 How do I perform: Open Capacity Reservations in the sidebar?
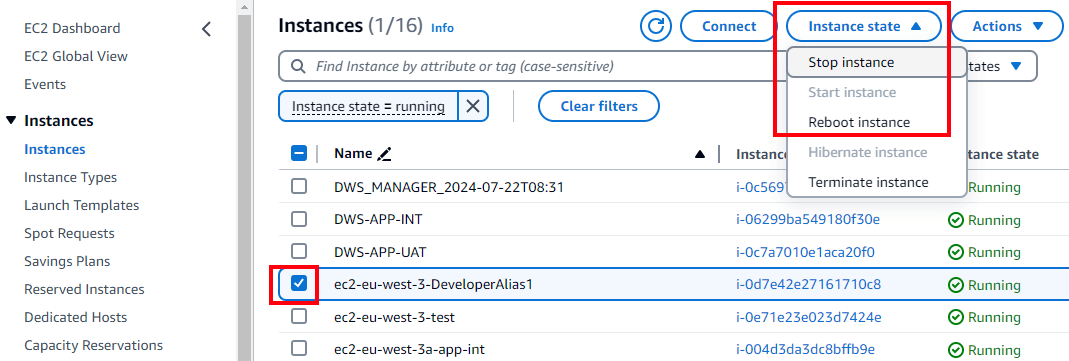pos(93,345)
